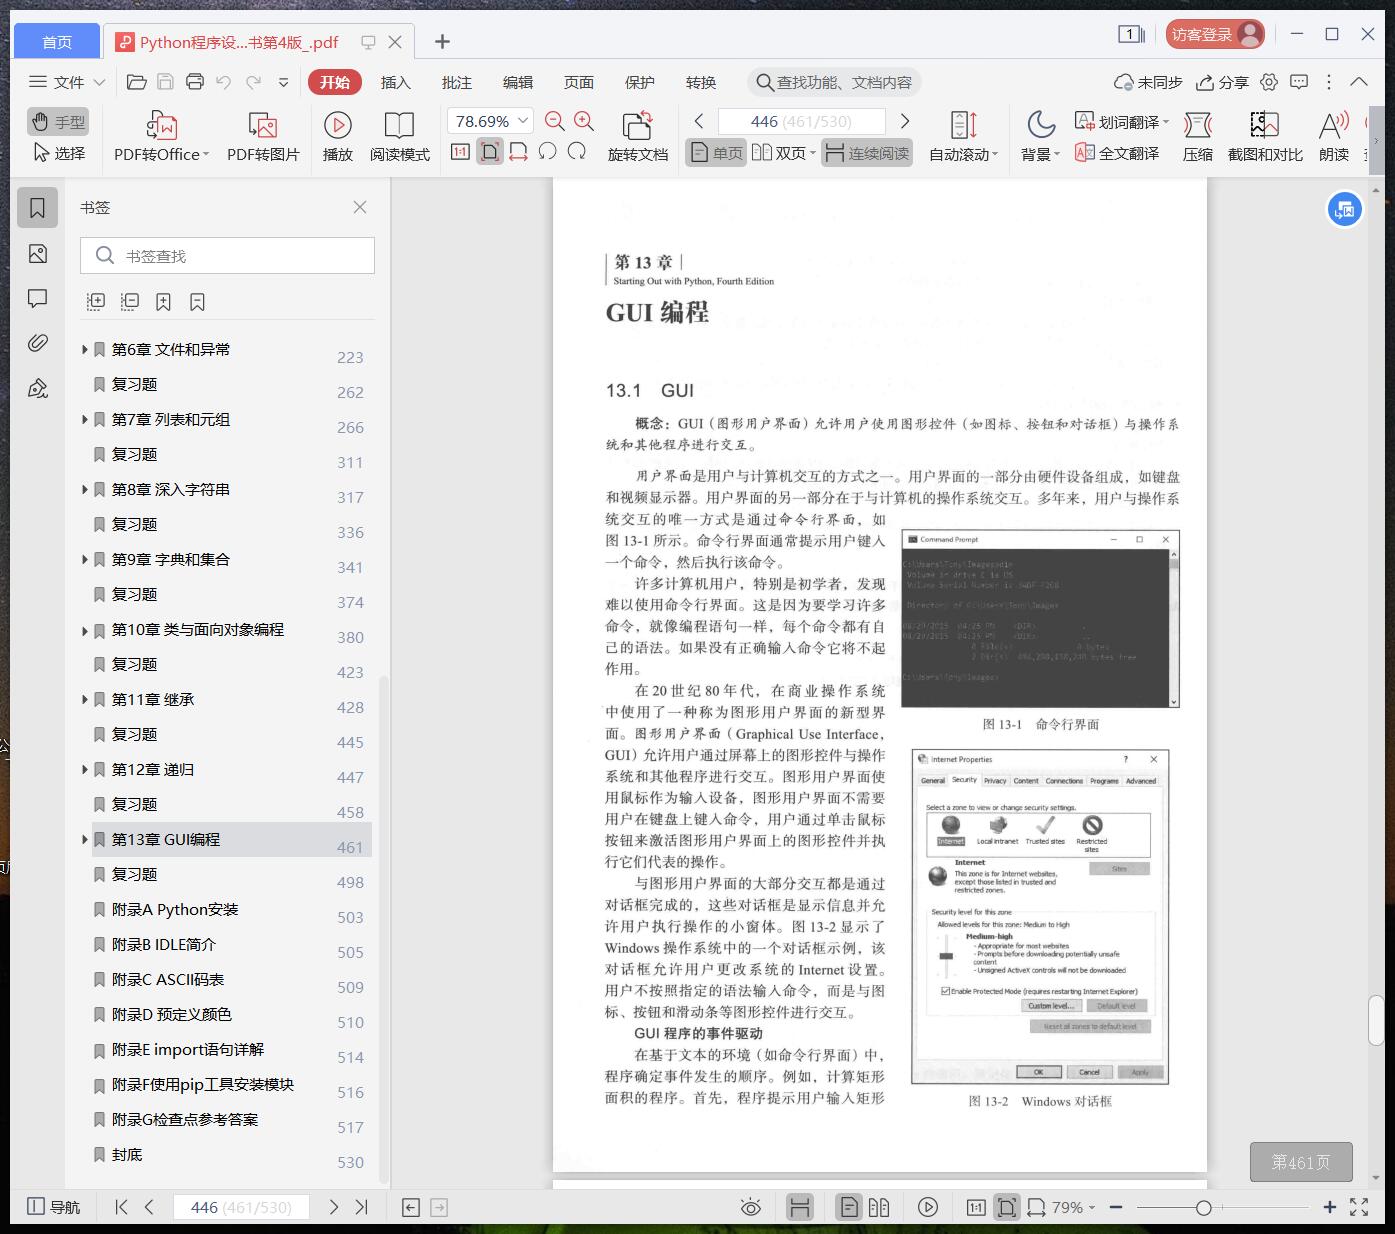The width and height of the screenshot is (1395, 1234).
Task: Expand 第10章 类与面向对象编程 bookmark
Action: [85, 629]
